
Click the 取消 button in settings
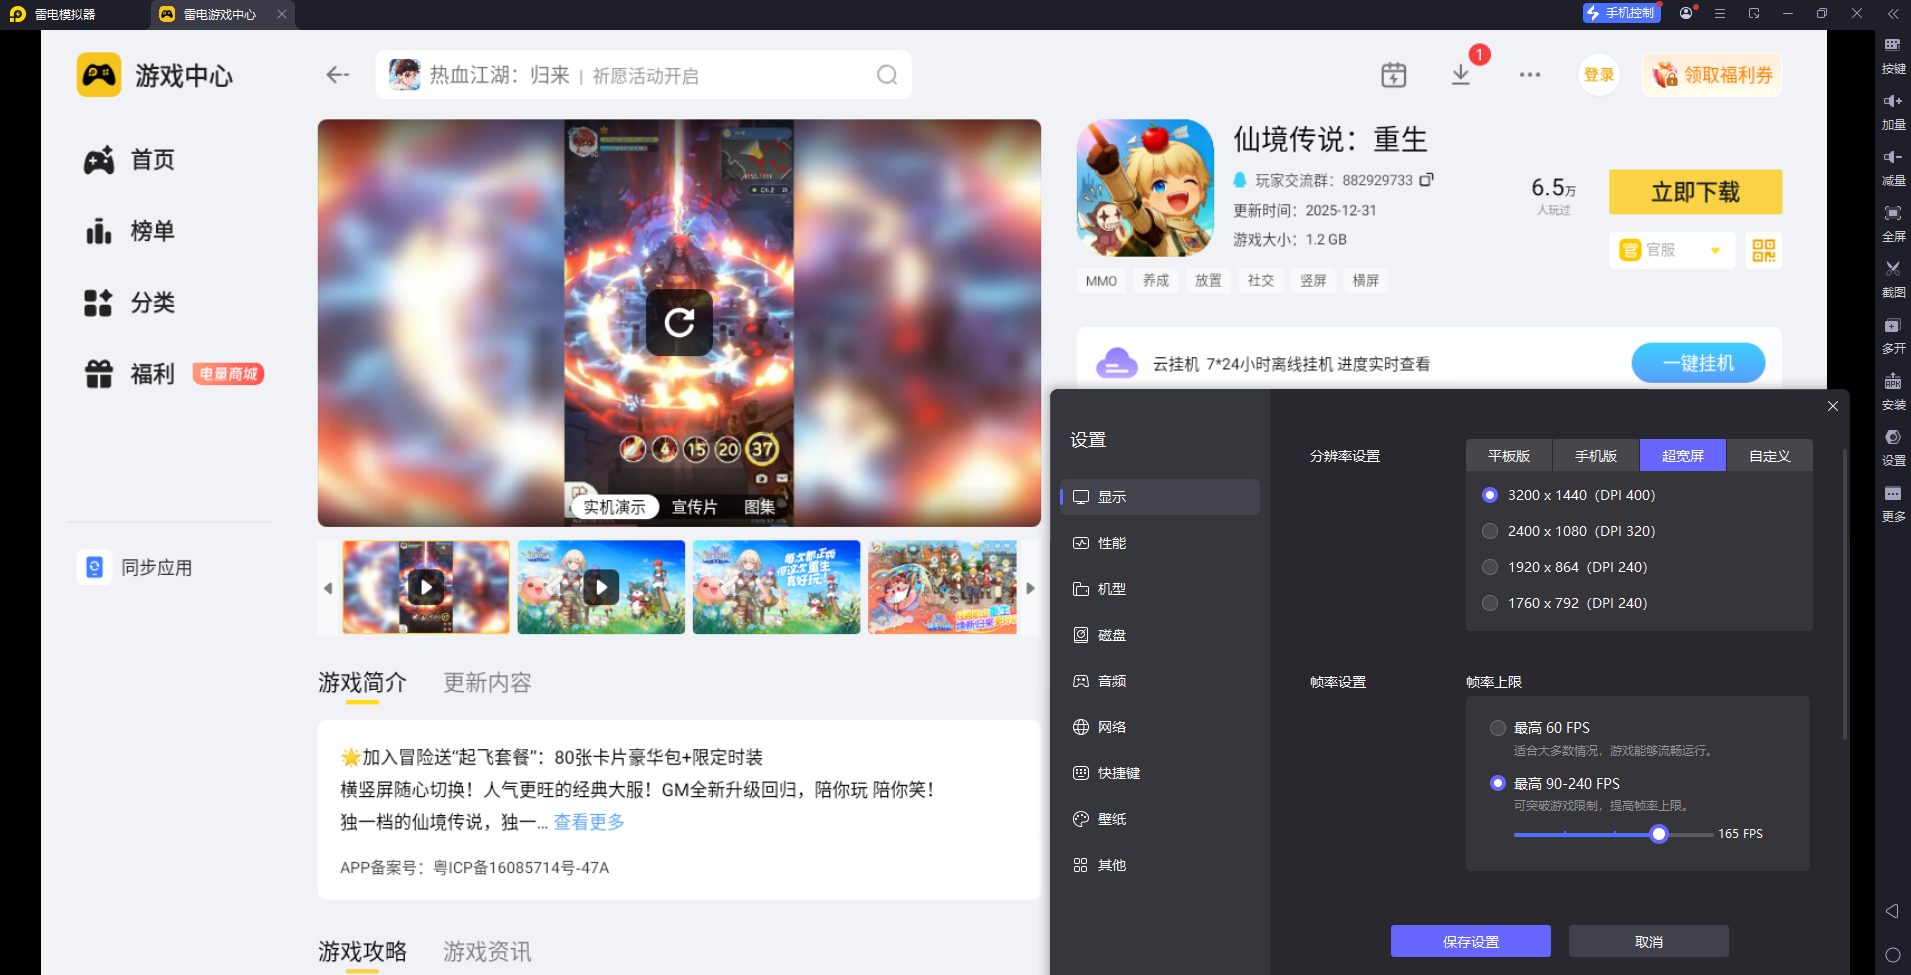[1649, 941]
